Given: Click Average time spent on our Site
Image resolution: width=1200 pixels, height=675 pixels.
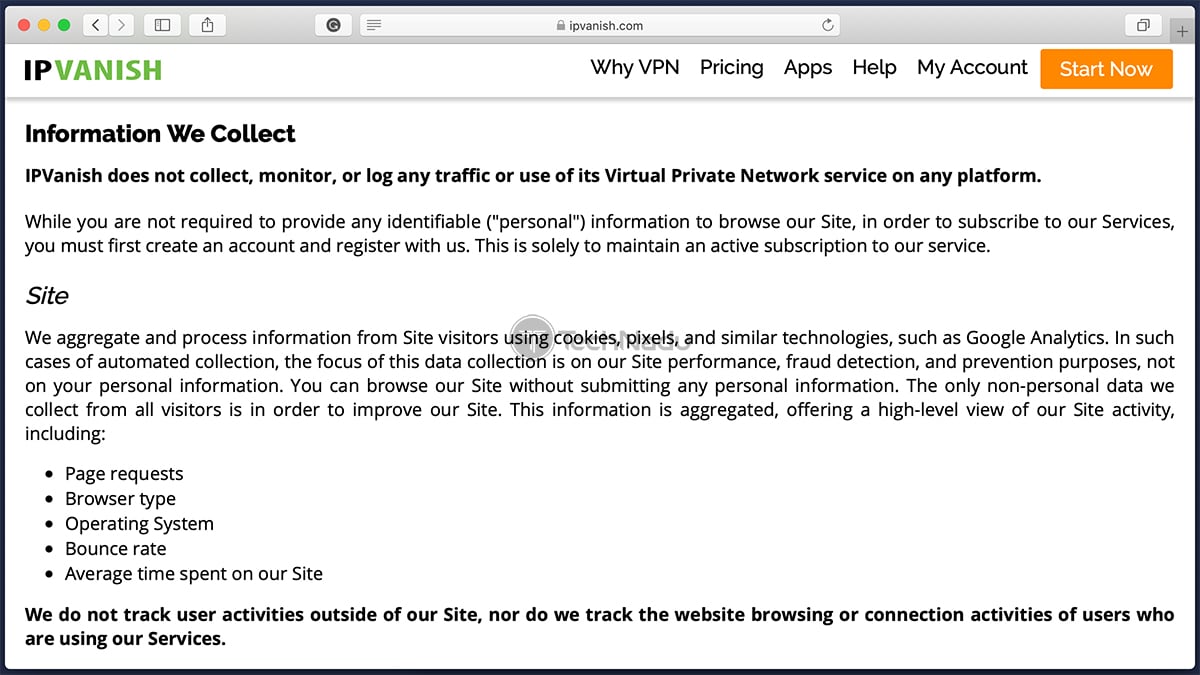Looking at the screenshot, I should pyautogui.click(x=194, y=574).
